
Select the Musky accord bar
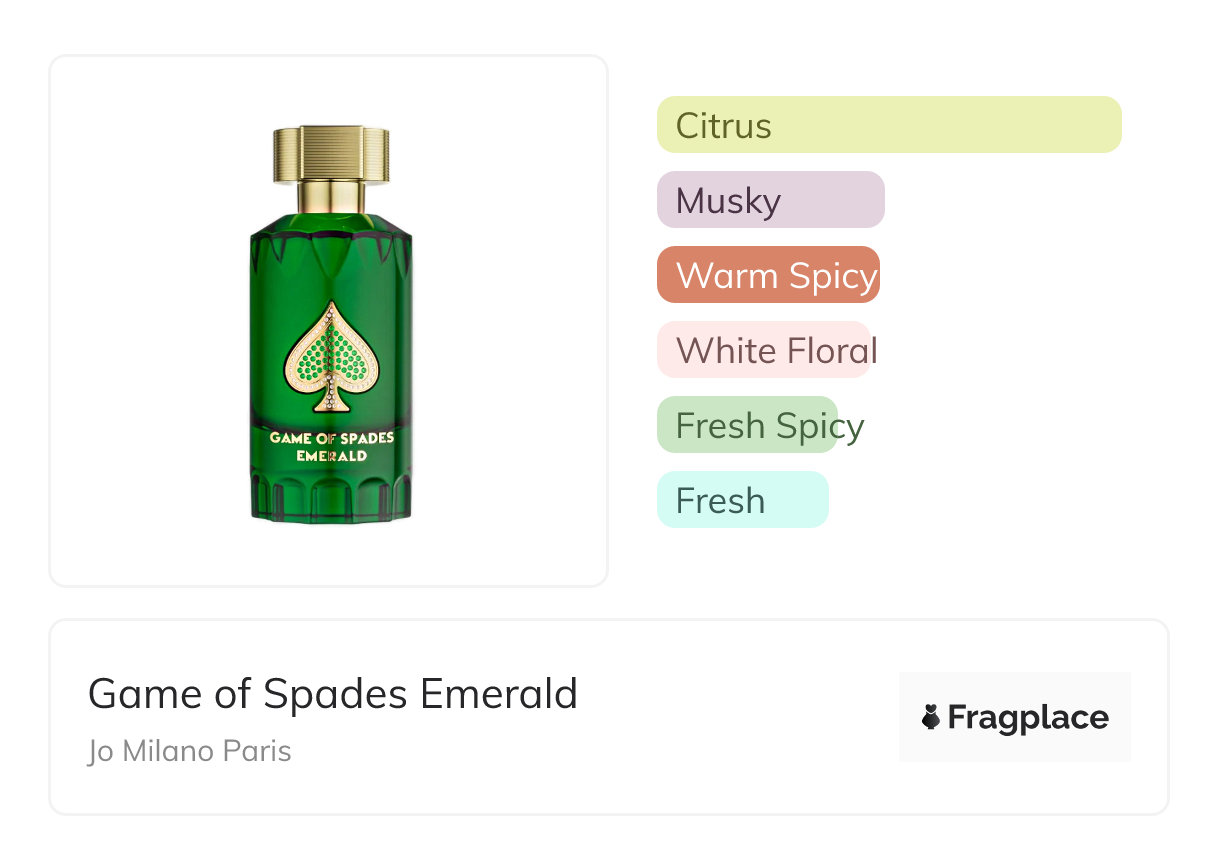point(770,200)
